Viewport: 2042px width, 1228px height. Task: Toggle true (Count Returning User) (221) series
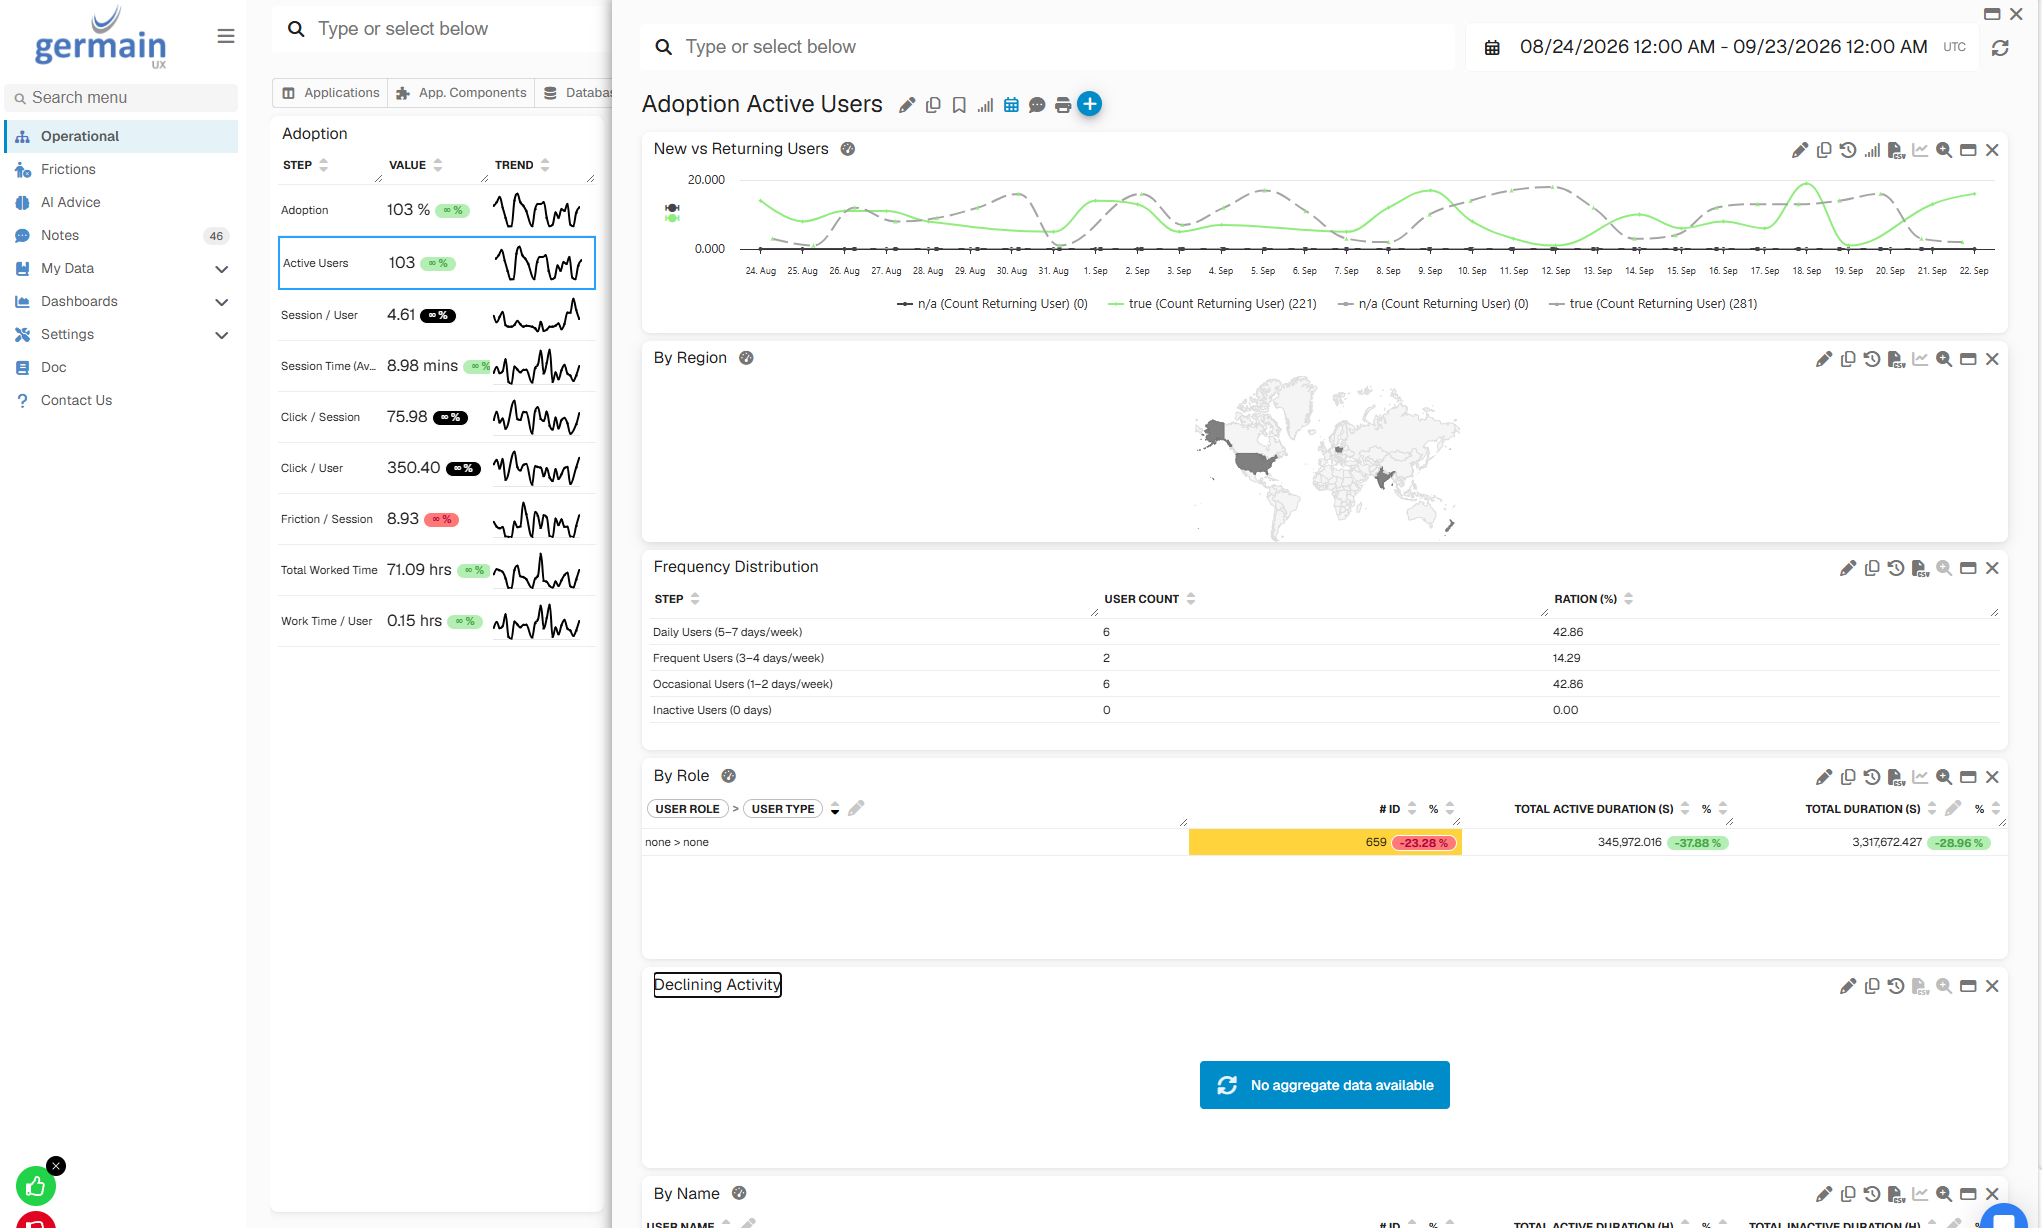click(1212, 304)
